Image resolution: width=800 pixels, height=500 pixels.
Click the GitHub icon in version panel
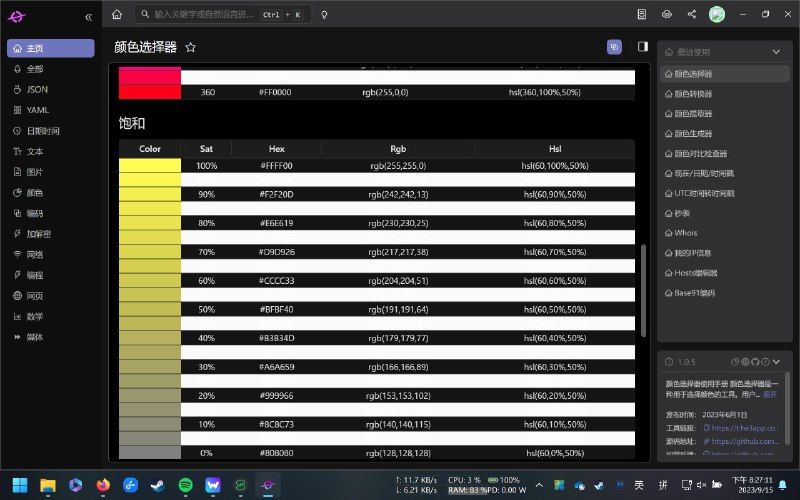tap(757, 361)
